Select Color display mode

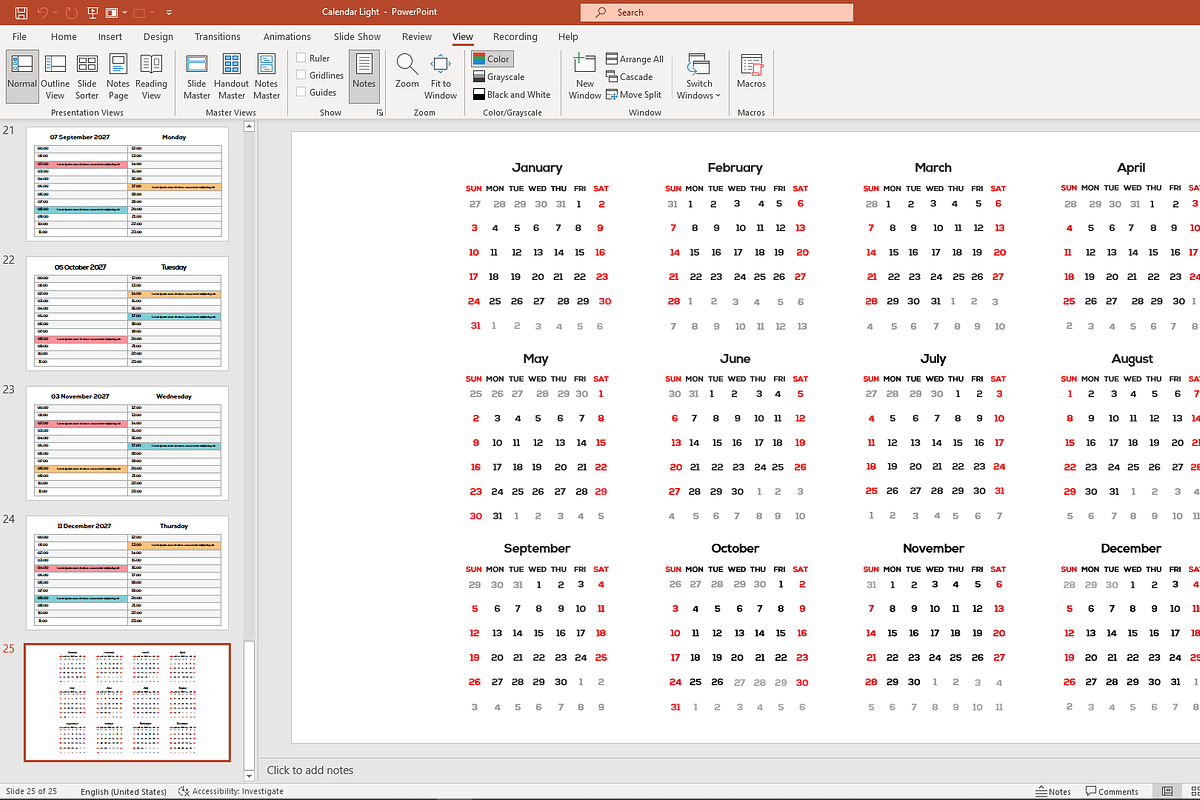[492, 59]
